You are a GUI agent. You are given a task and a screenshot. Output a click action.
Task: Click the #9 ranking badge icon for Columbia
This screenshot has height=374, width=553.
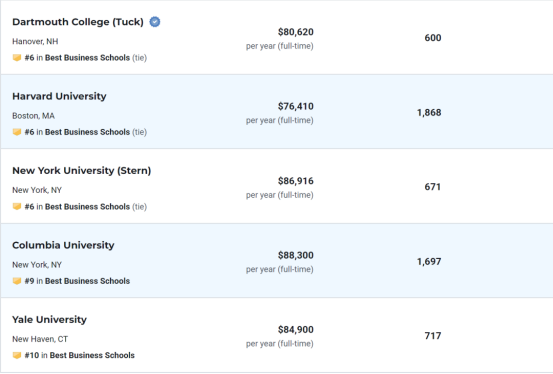click(x=17, y=281)
